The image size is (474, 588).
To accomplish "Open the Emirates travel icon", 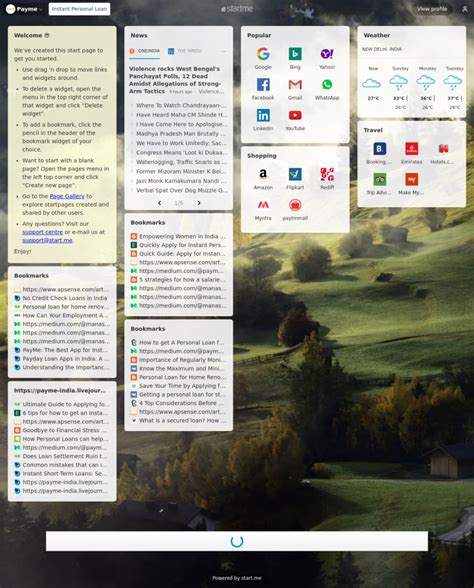I will point(412,149).
